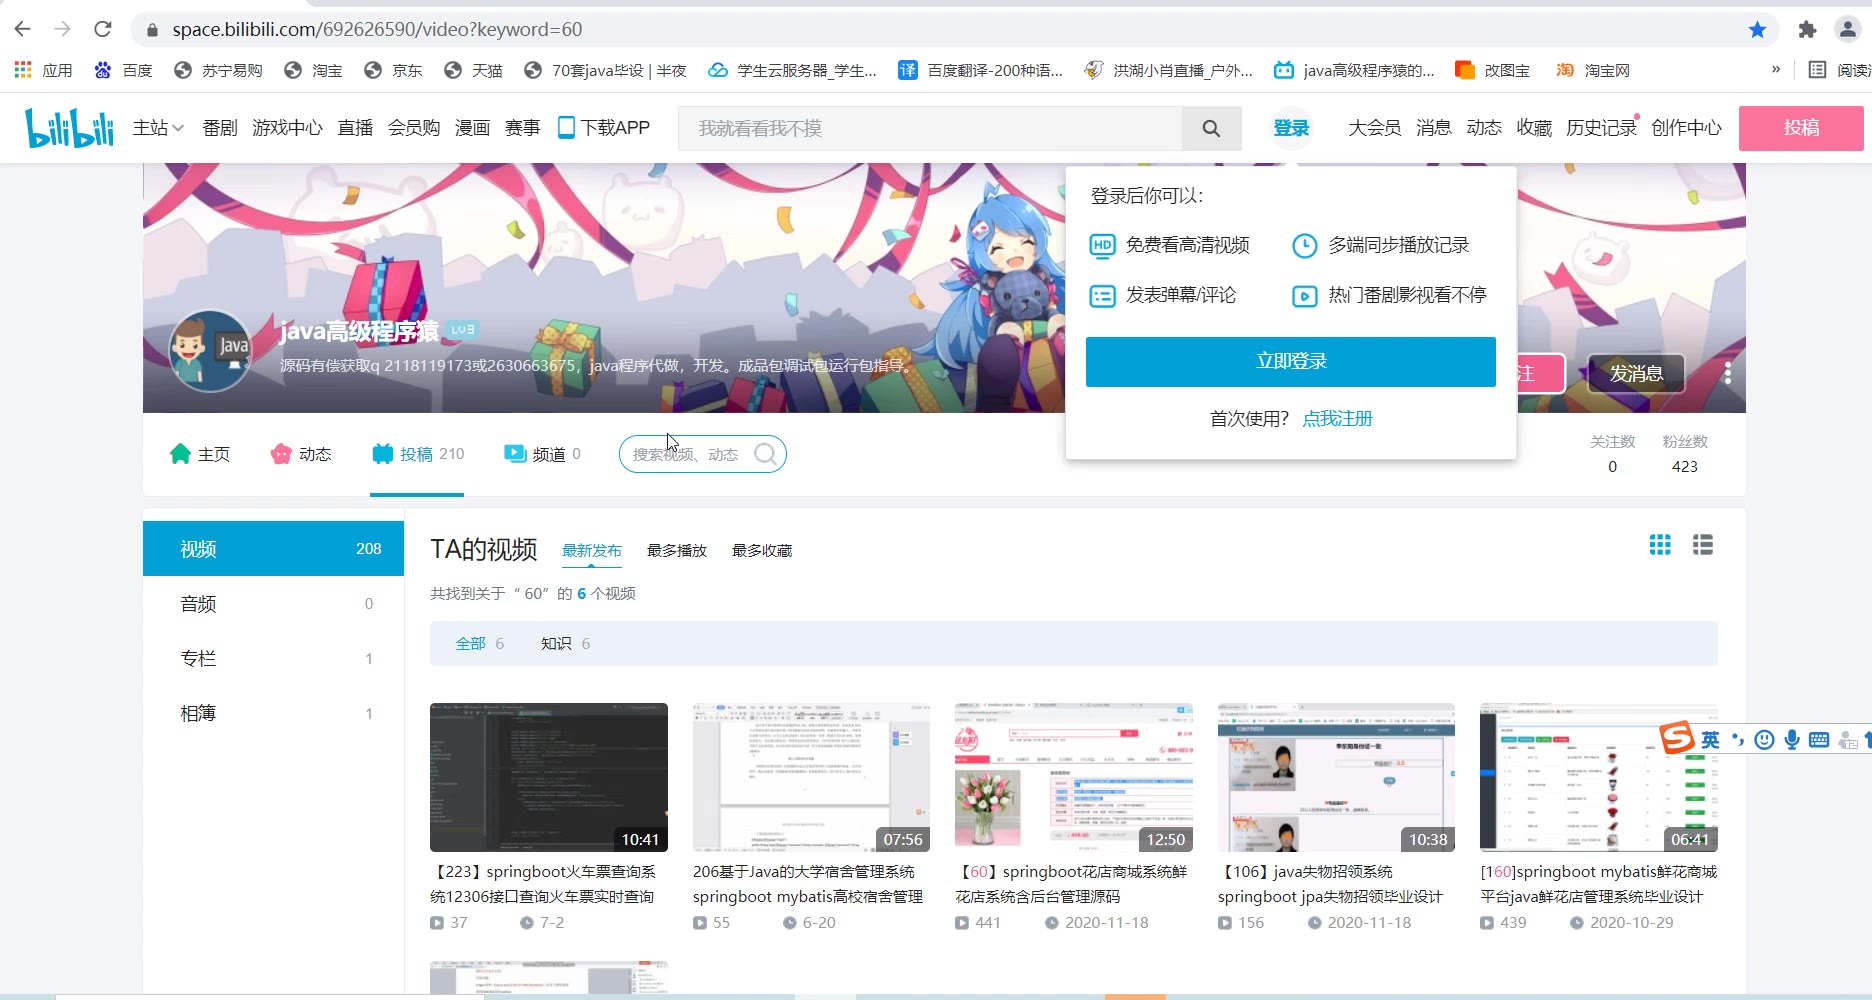Select 视频 208 in sidebar
Viewport: 1872px width, 1000px height.
273,549
